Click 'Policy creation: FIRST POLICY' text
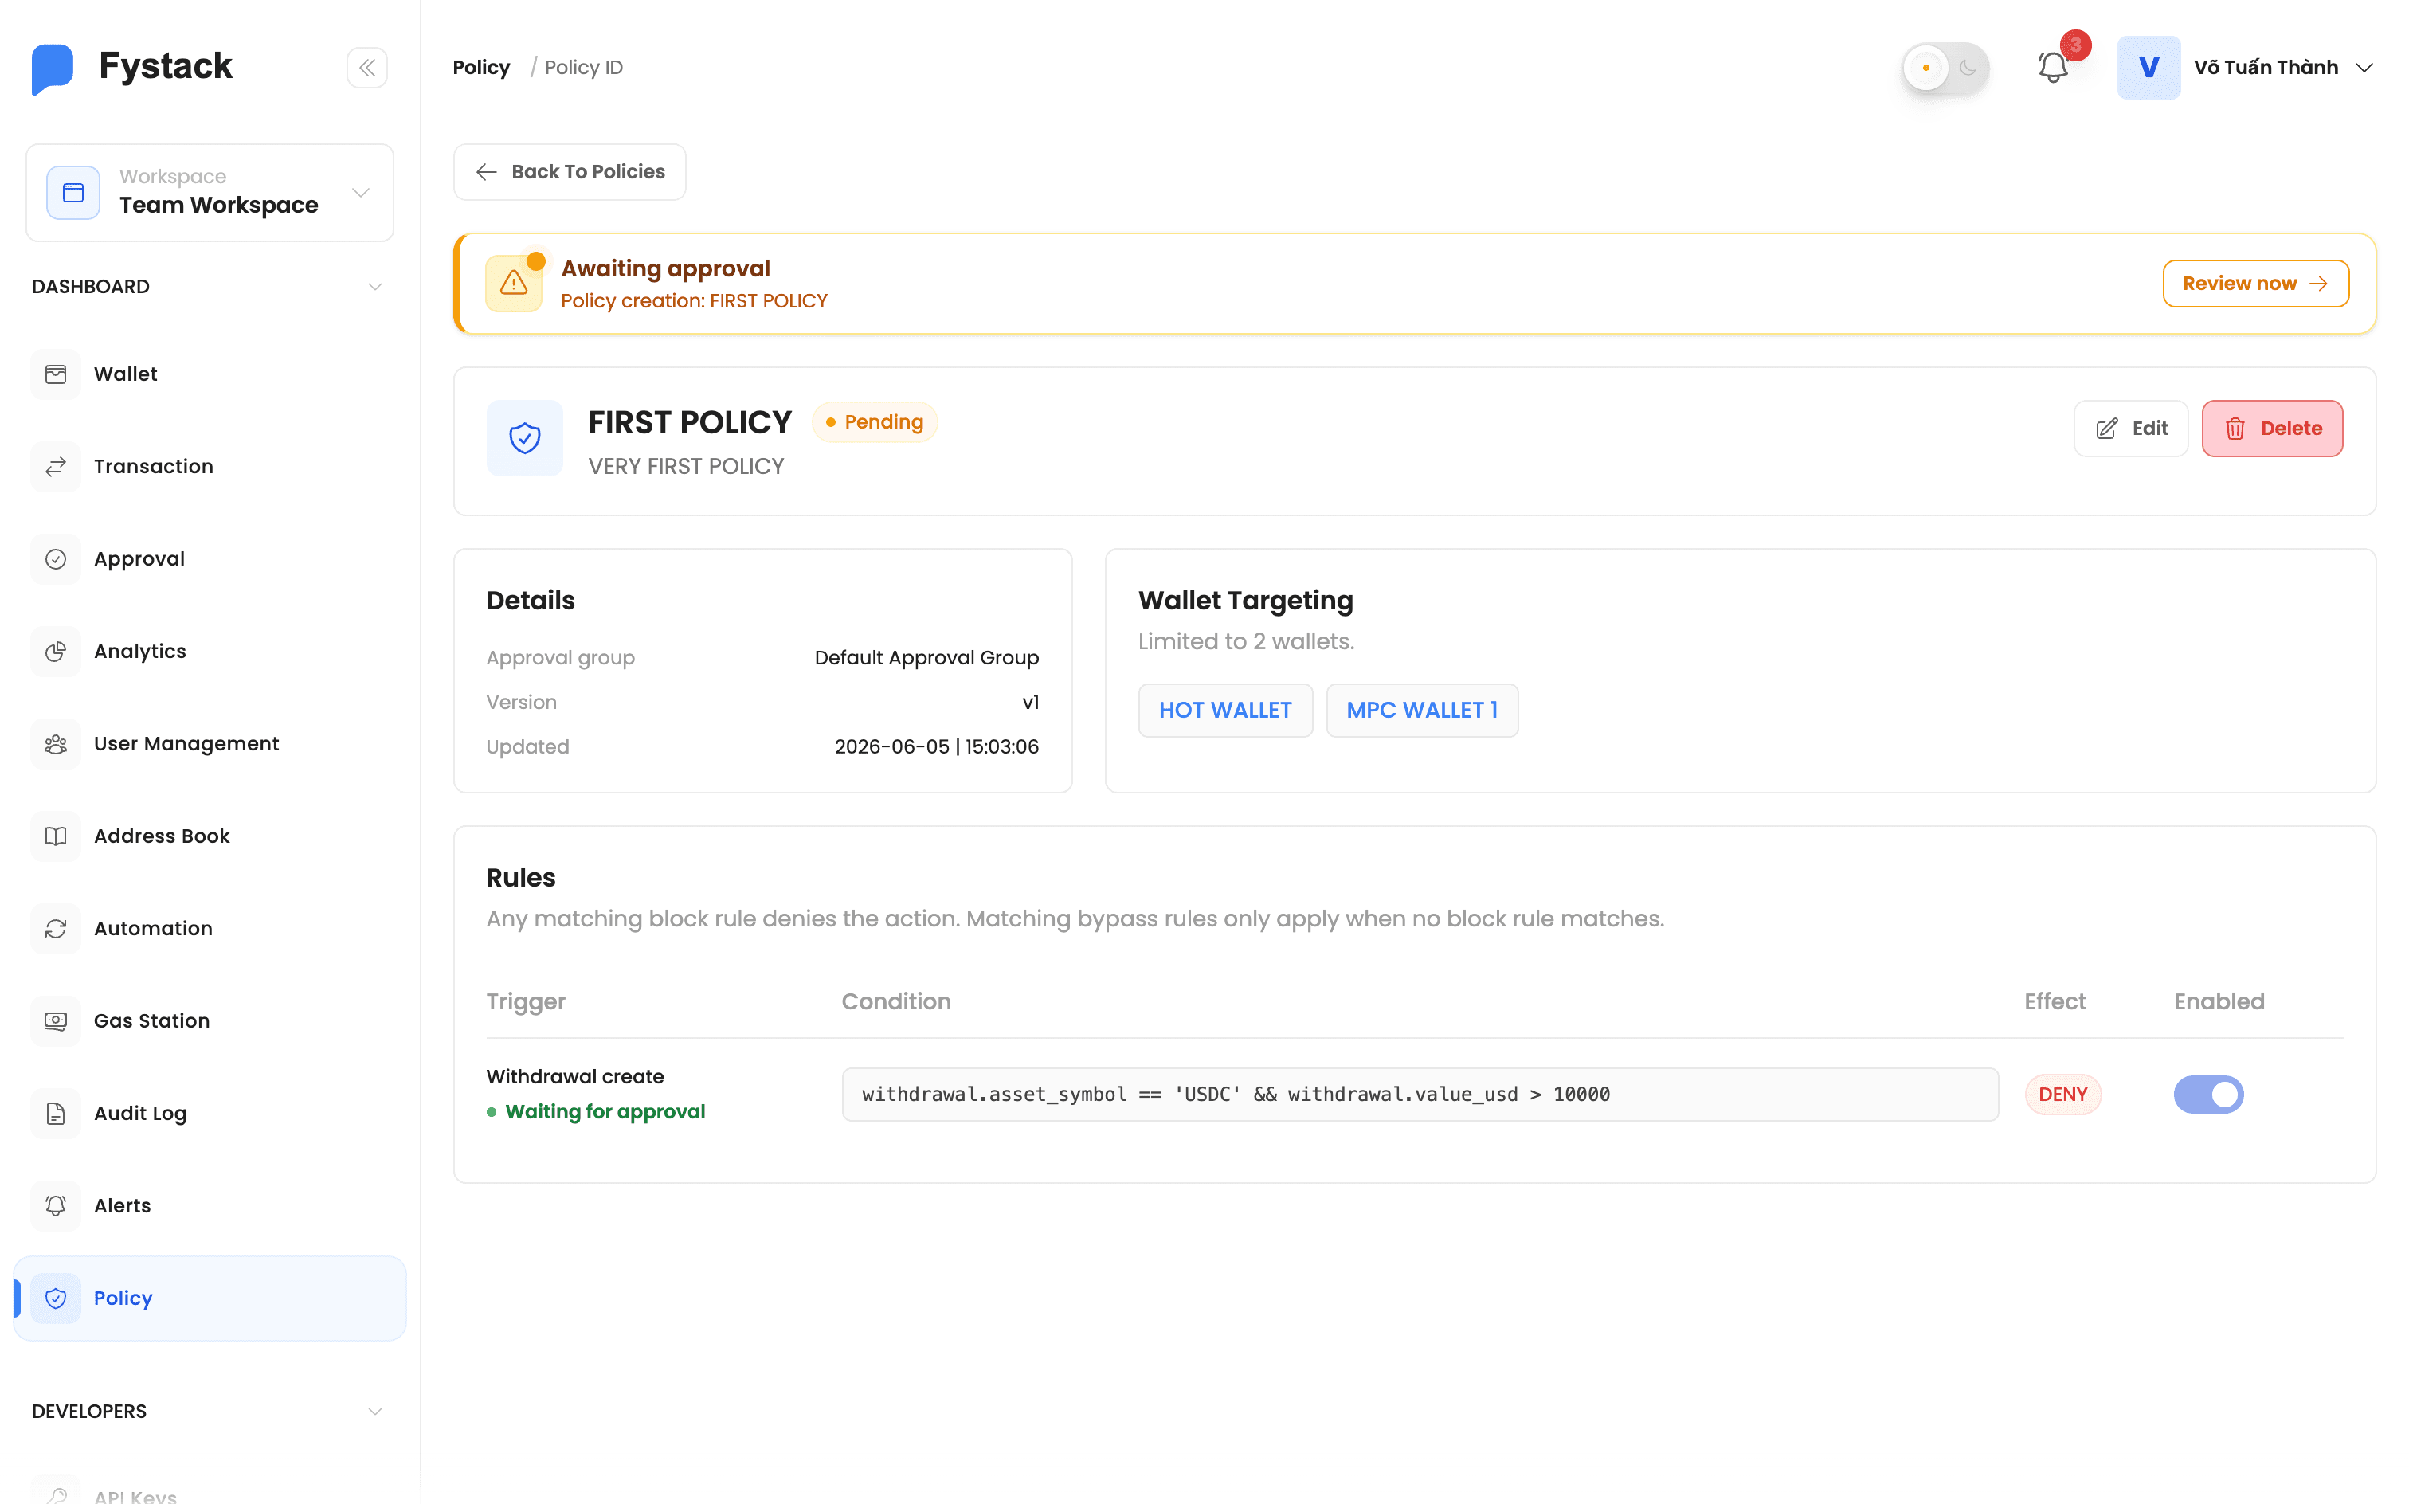The height and width of the screenshot is (1512, 2409). pyautogui.click(x=694, y=301)
